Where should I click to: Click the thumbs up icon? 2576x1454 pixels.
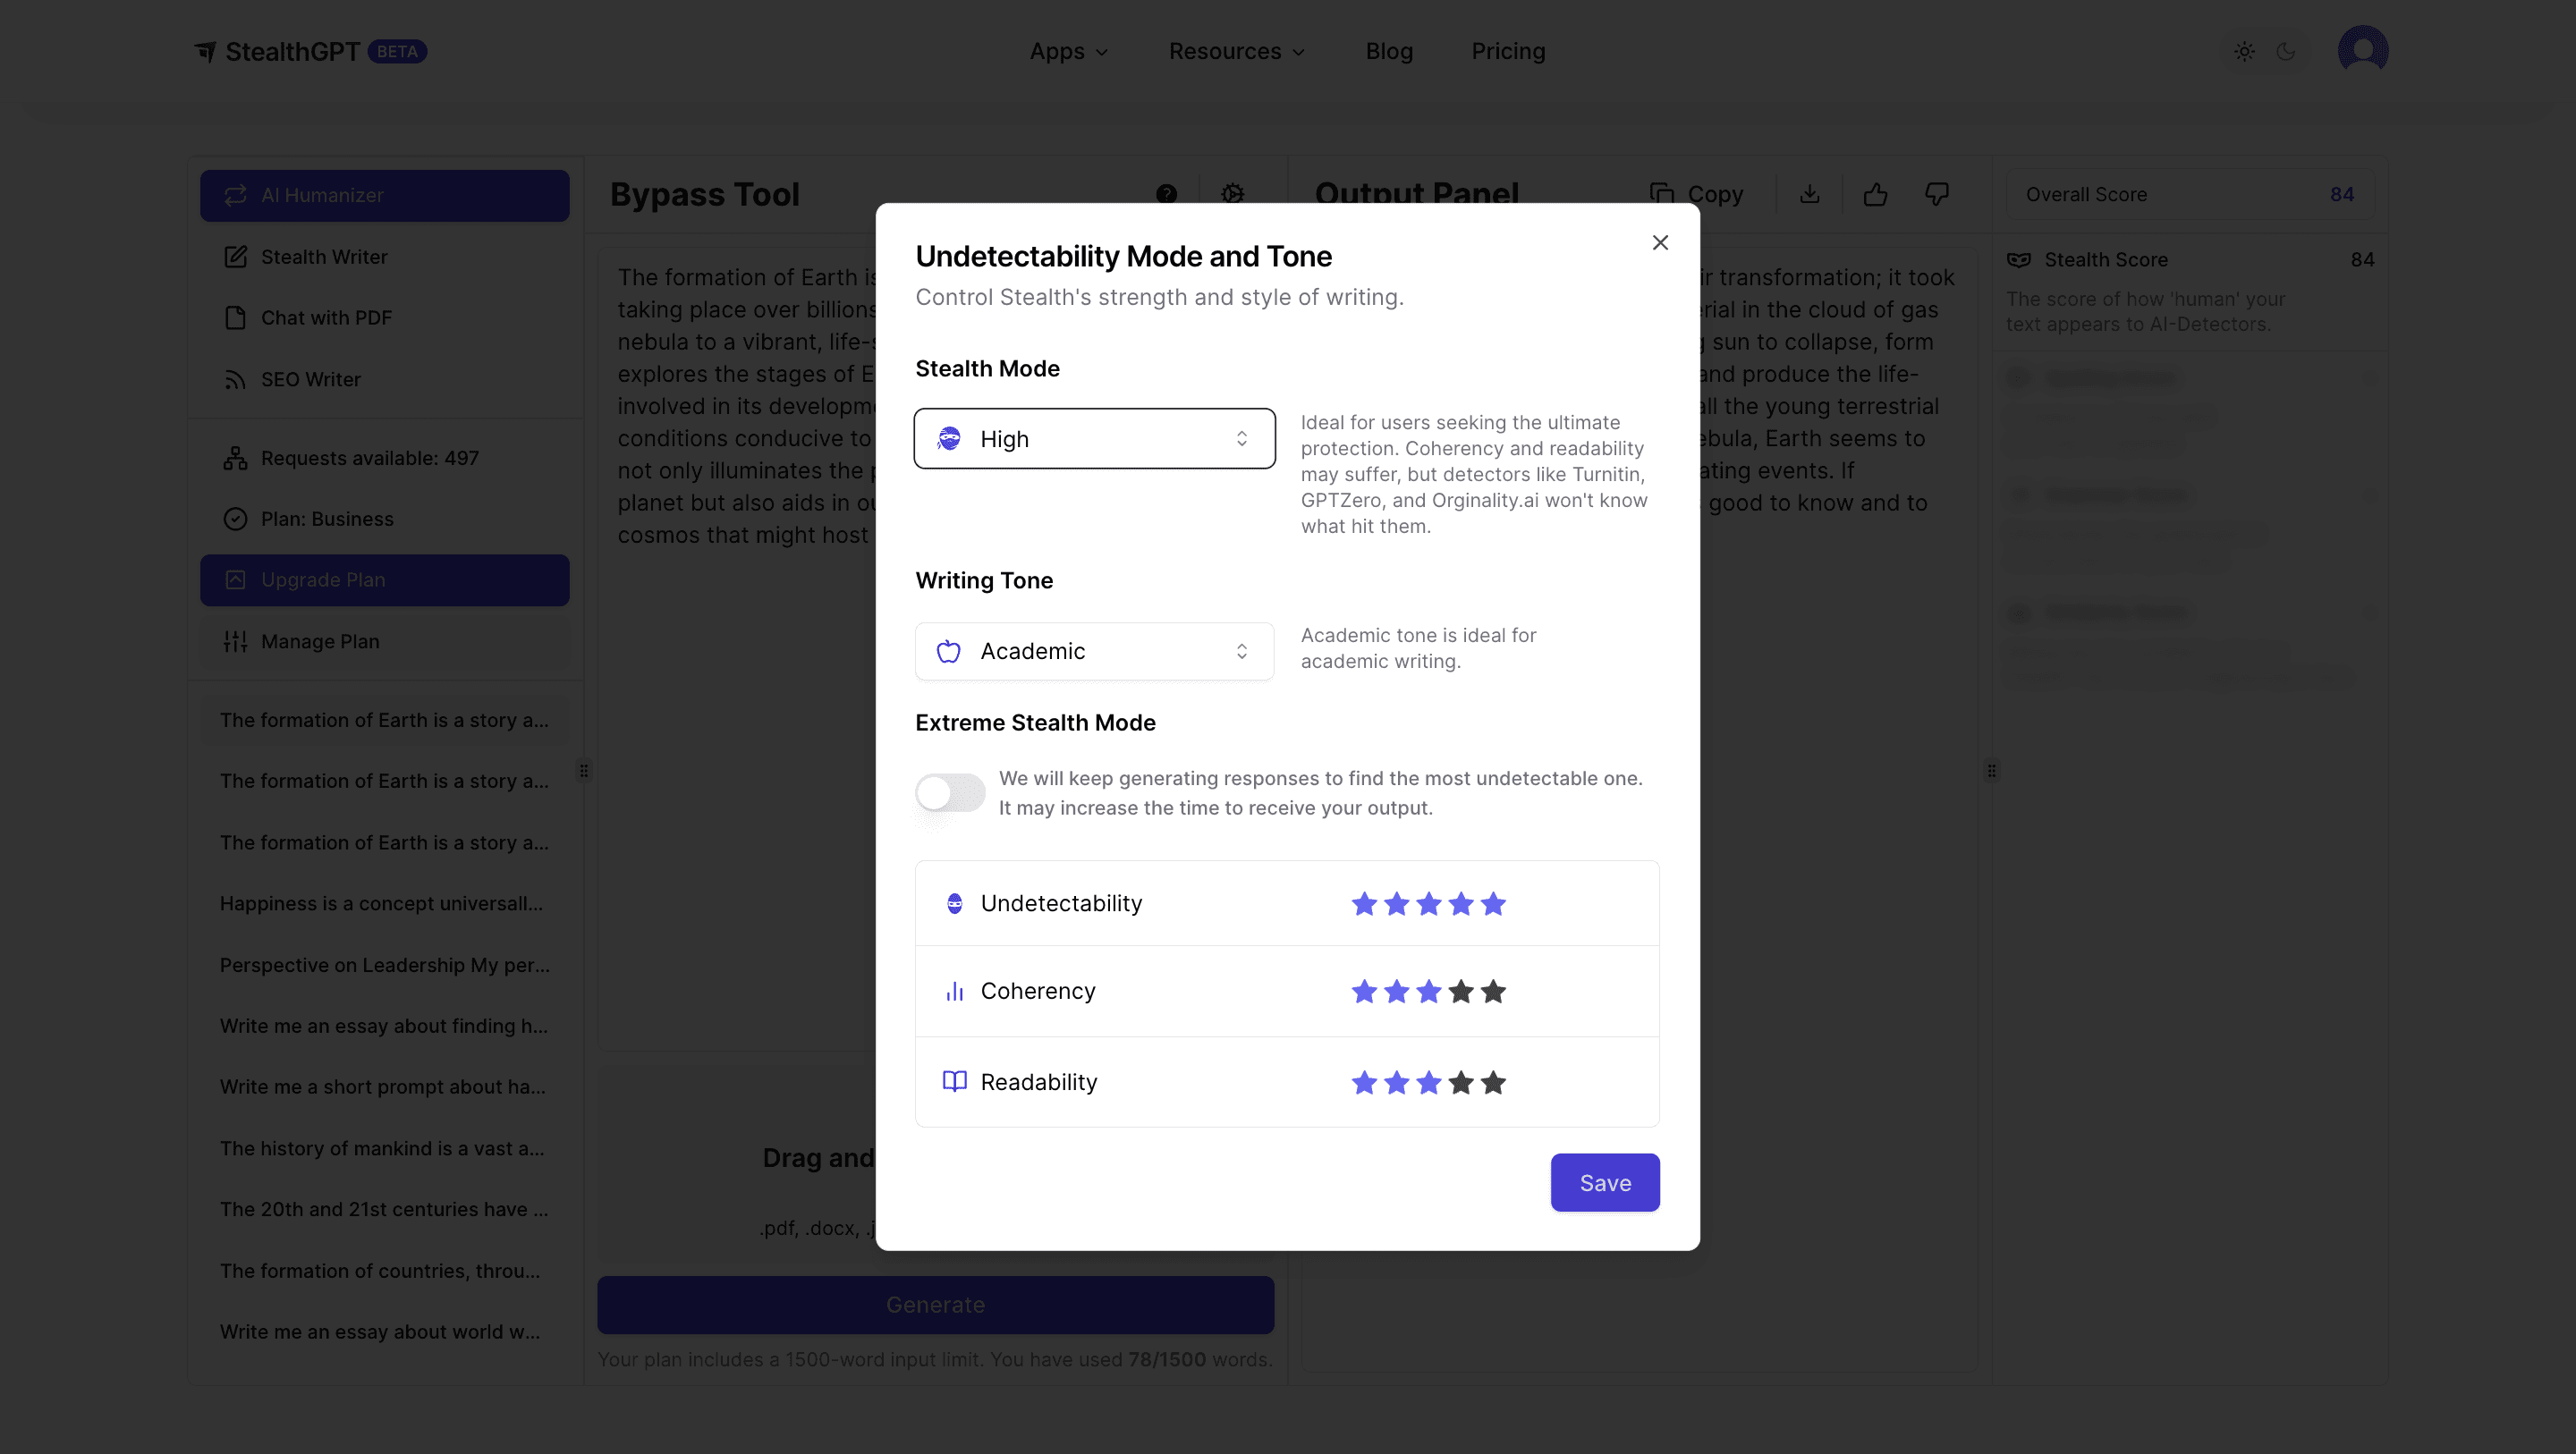point(1875,194)
